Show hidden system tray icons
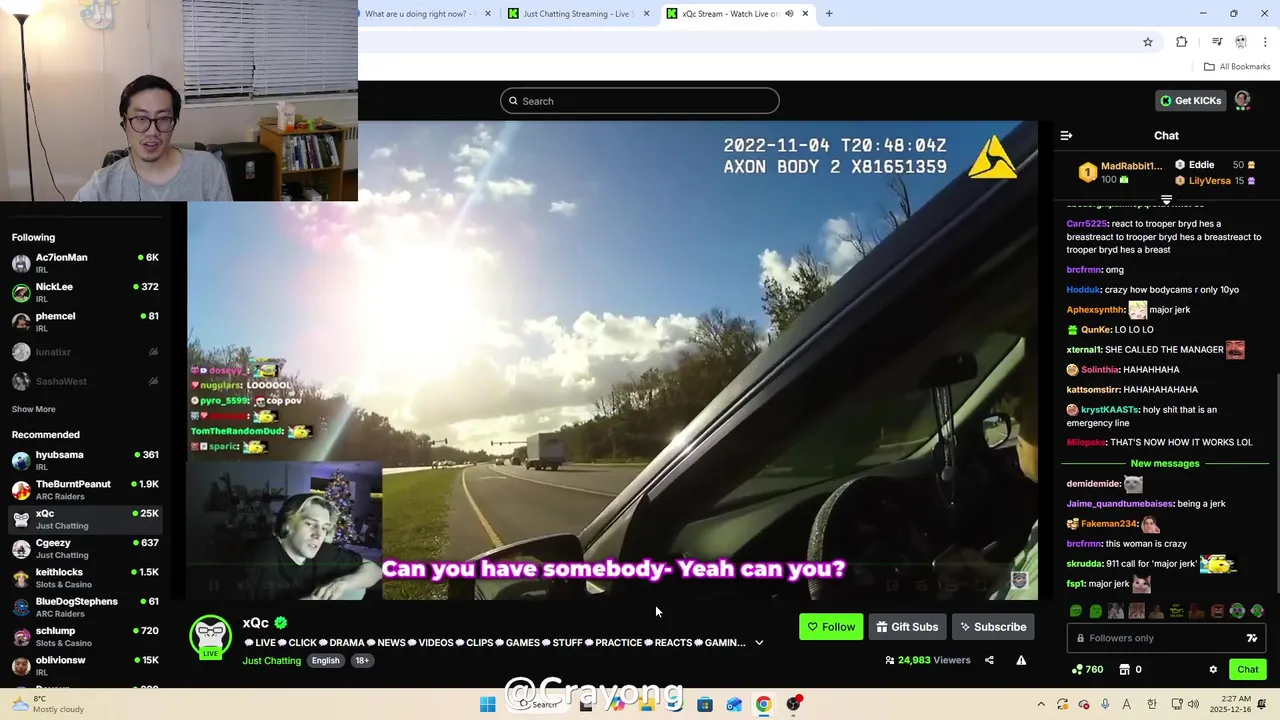 tap(1041, 704)
